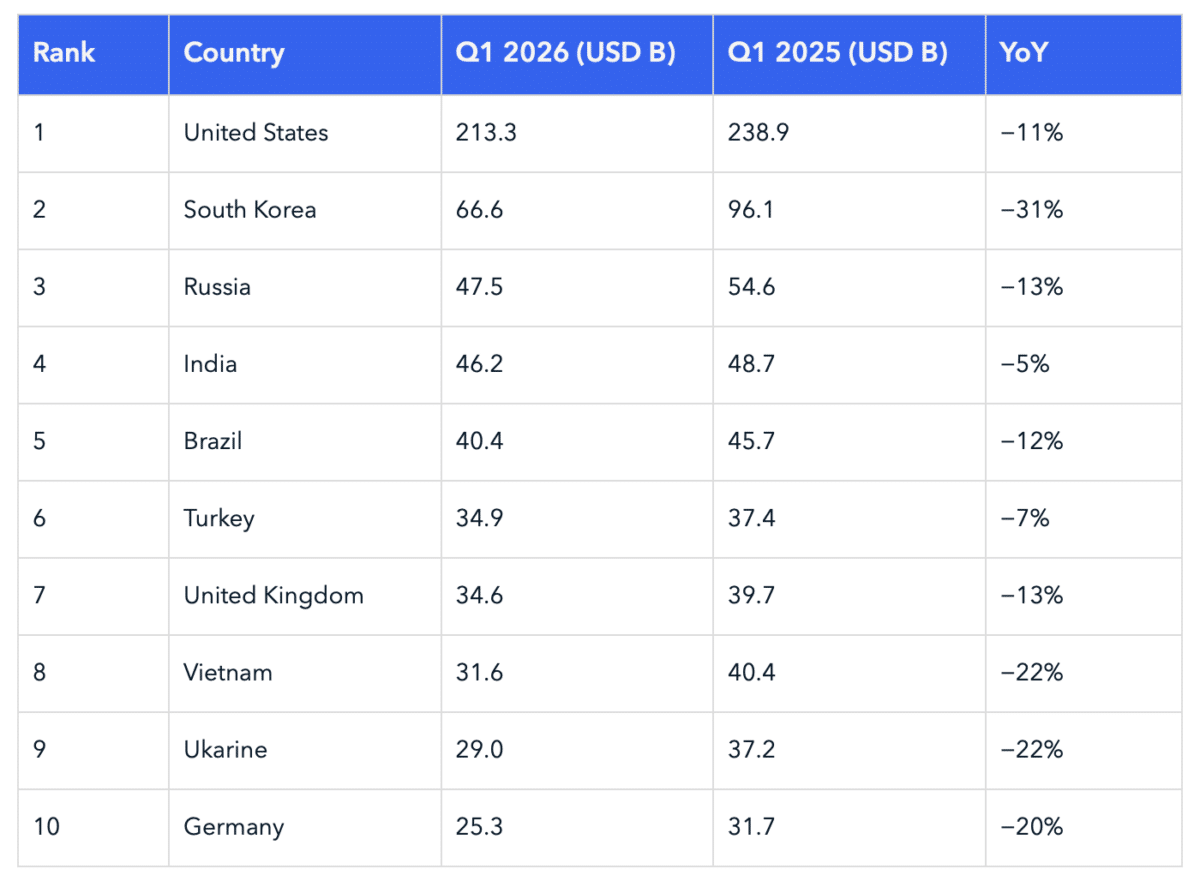1200x881 pixels.
Task: Select the rank 10 cell
Action: click(x=46, y=827)
